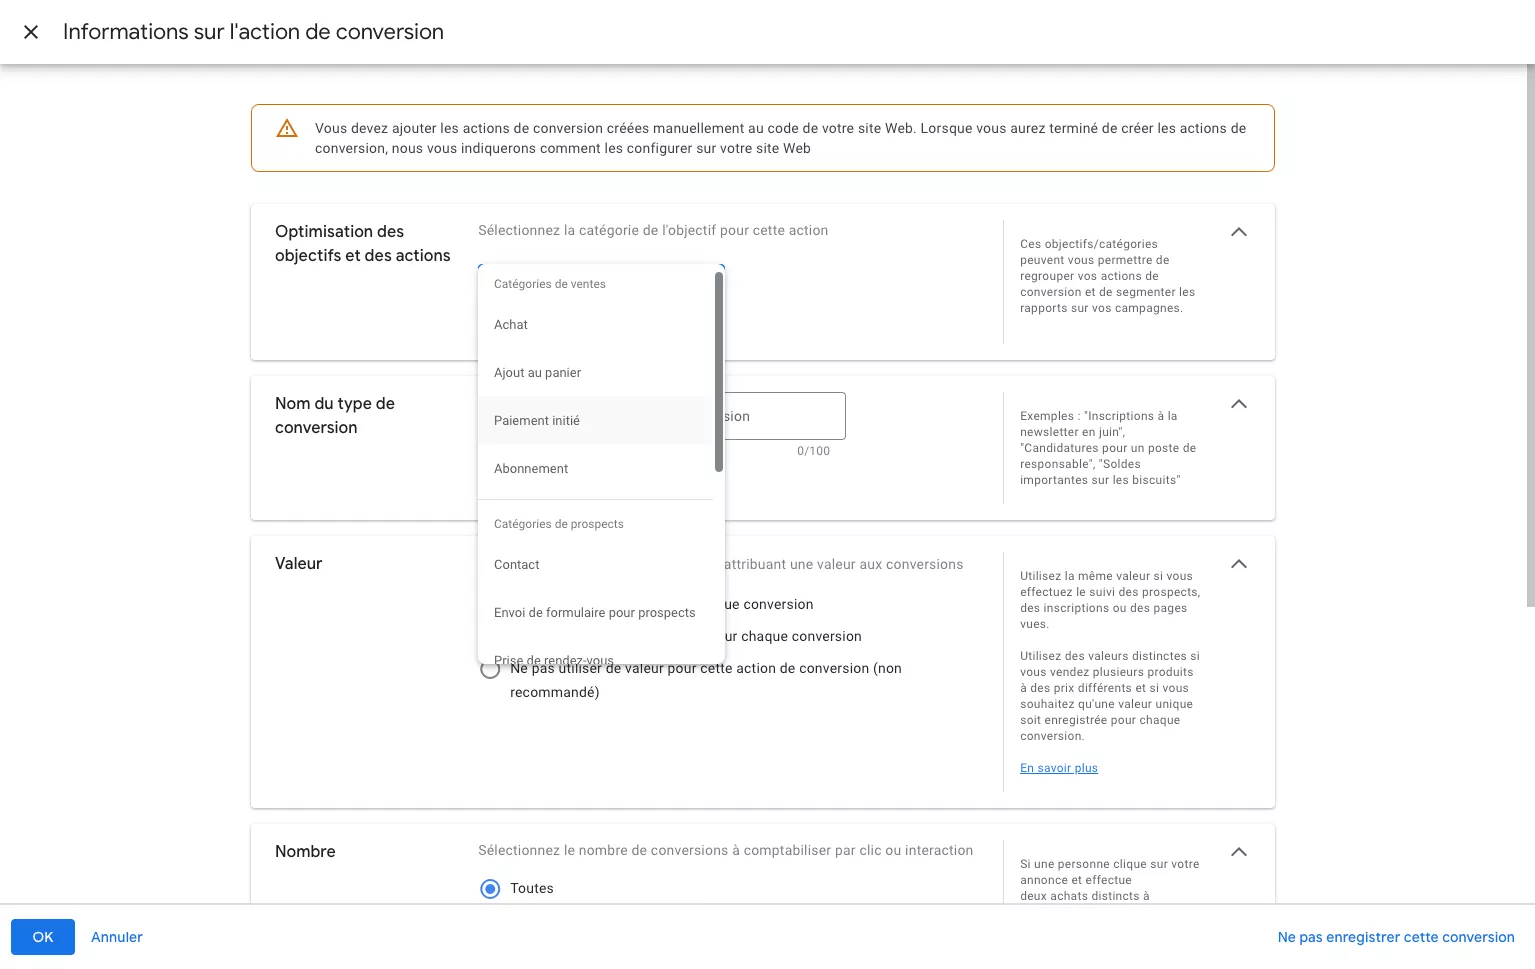This screenshot has width=1535, height=969.
Task: Collapse the "Nombre" section
Action: point(1238,851)
